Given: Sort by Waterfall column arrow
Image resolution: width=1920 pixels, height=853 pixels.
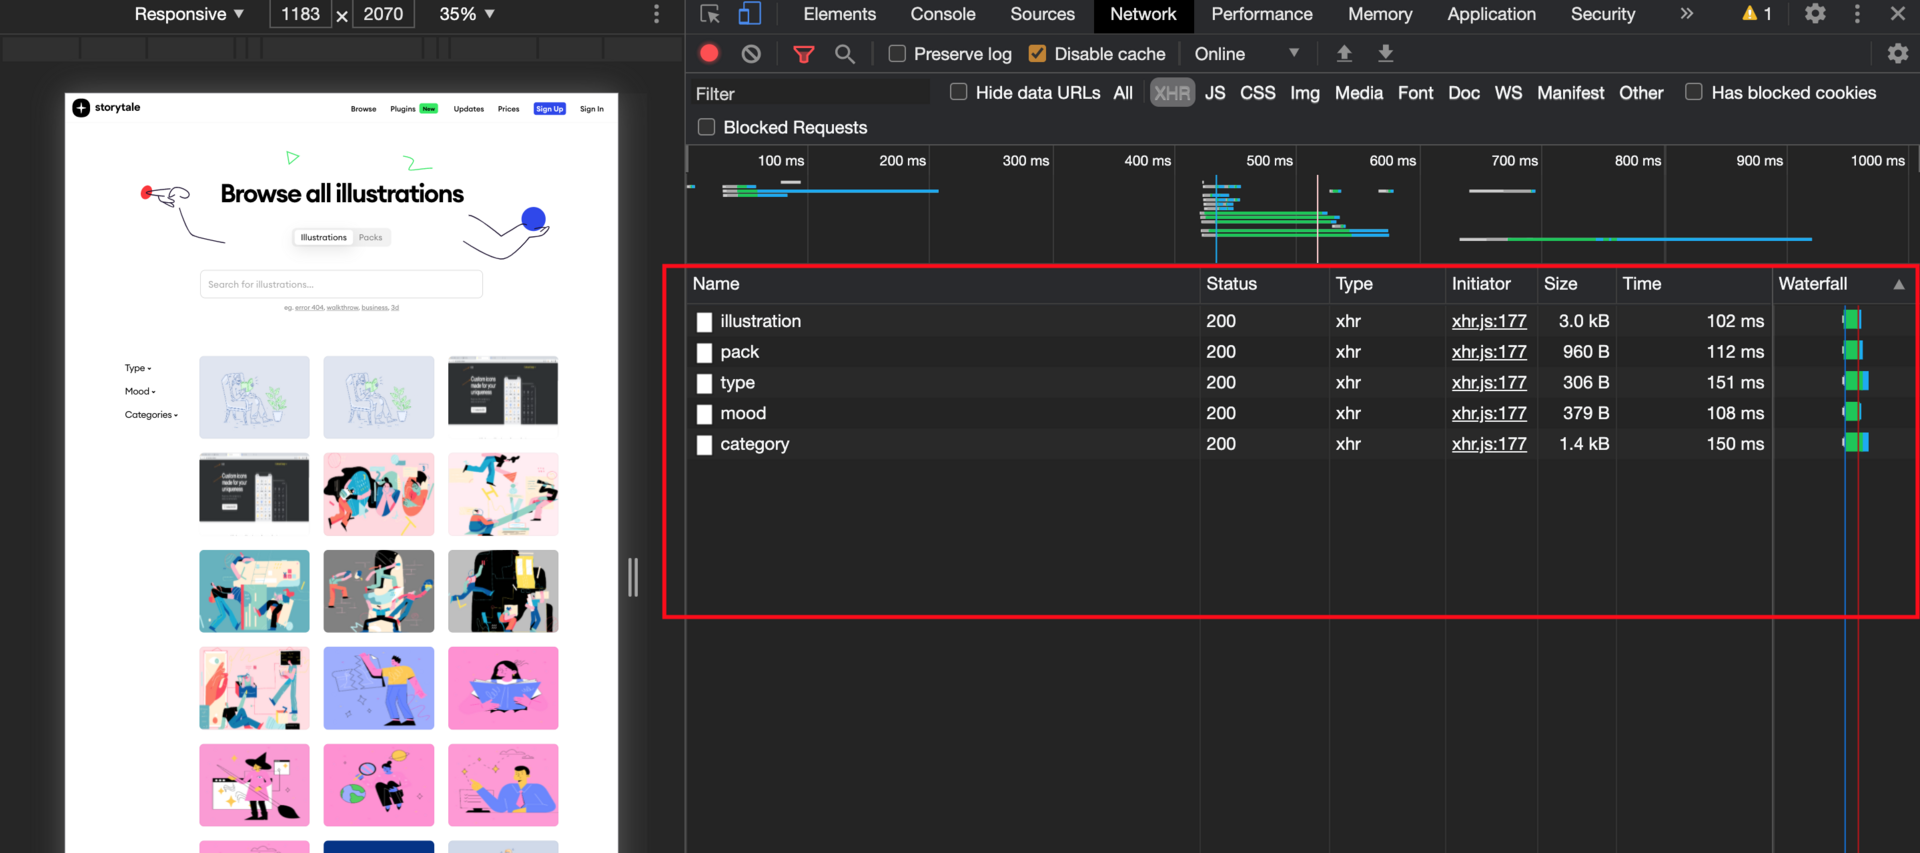Looking at the screenshot, I should (x=1898, y=285).
